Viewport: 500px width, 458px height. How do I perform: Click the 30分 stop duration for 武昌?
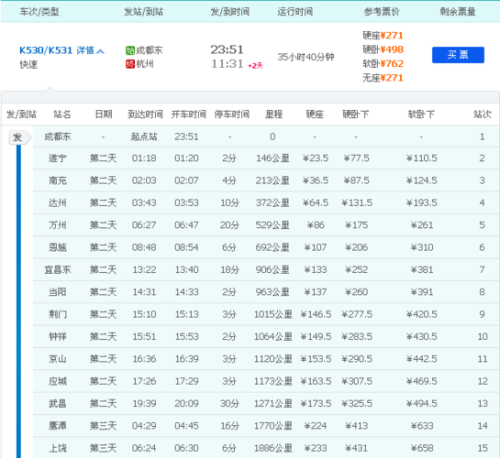tap(230, 404)
